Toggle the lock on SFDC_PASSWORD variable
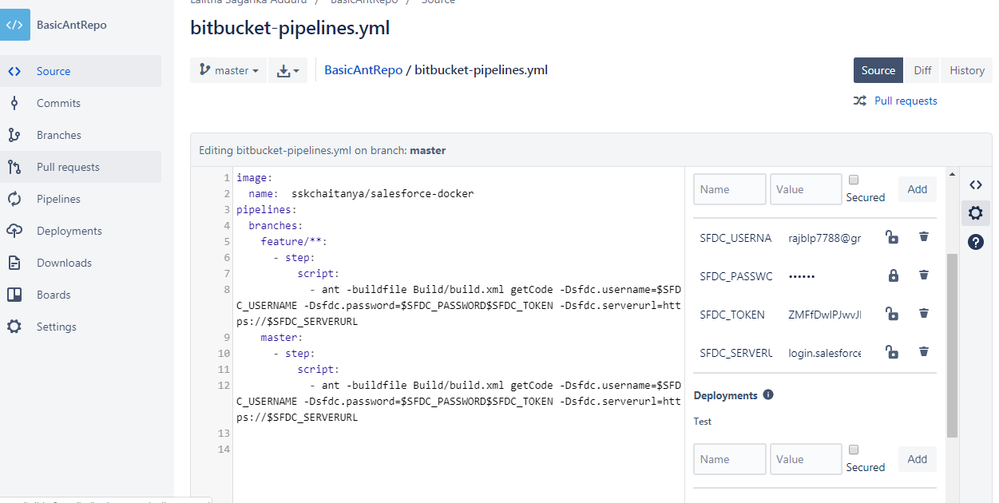Screen dimensions: 999x503 [x=893, y=275]
